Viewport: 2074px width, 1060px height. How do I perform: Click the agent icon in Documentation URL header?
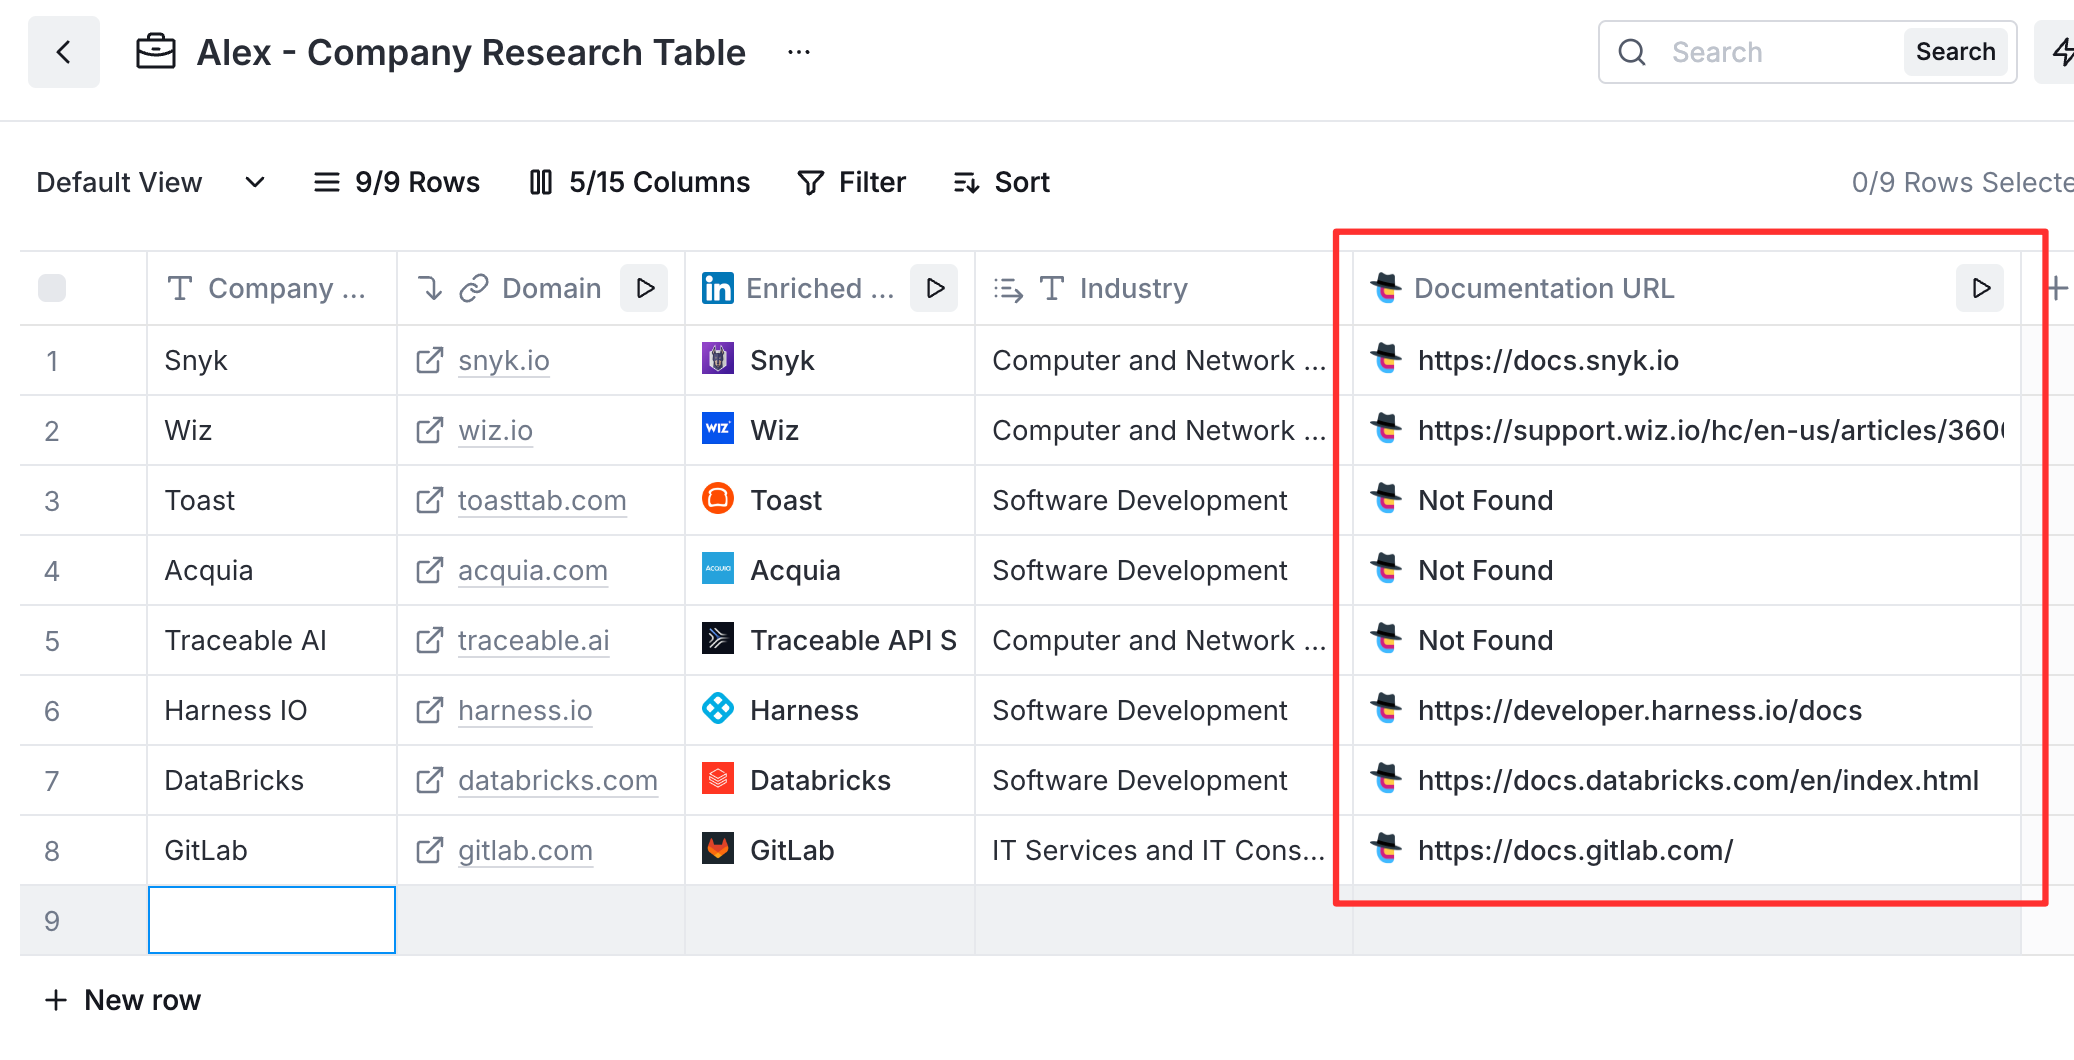click(1386, 288)
